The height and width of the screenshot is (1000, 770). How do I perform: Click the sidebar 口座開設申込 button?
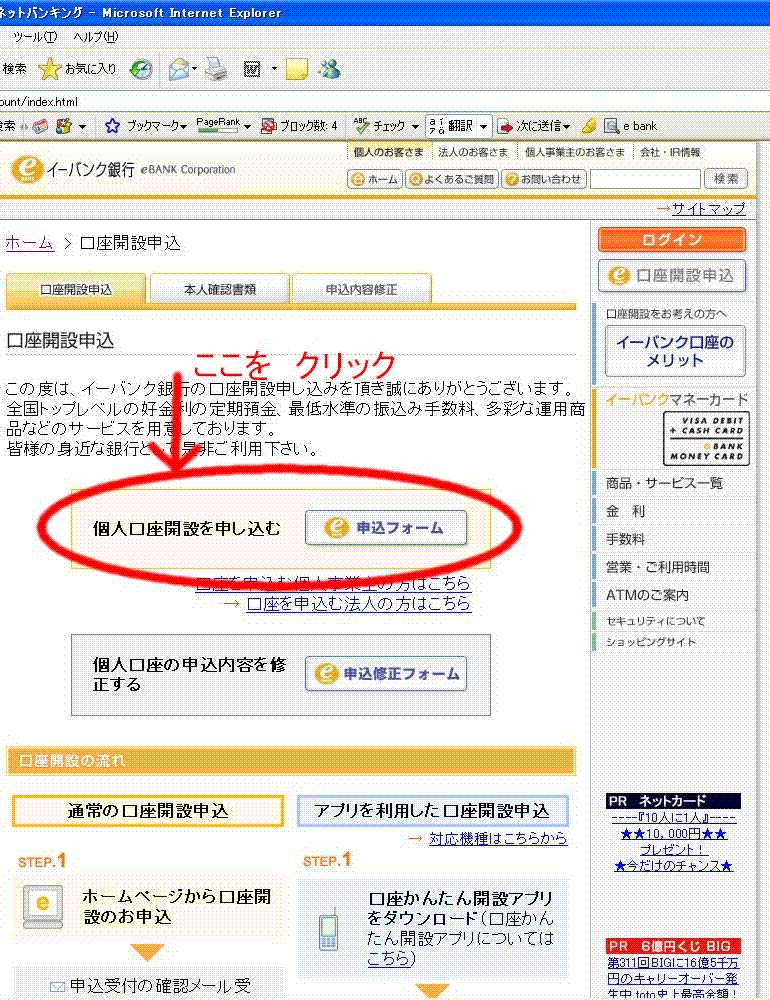(672, 276)
